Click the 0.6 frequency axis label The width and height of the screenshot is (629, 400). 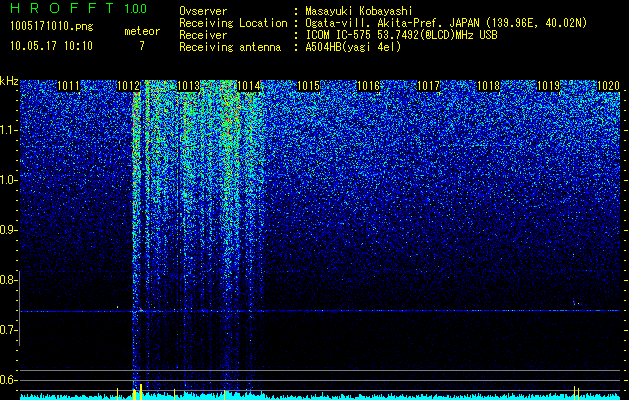click(8, 380)
